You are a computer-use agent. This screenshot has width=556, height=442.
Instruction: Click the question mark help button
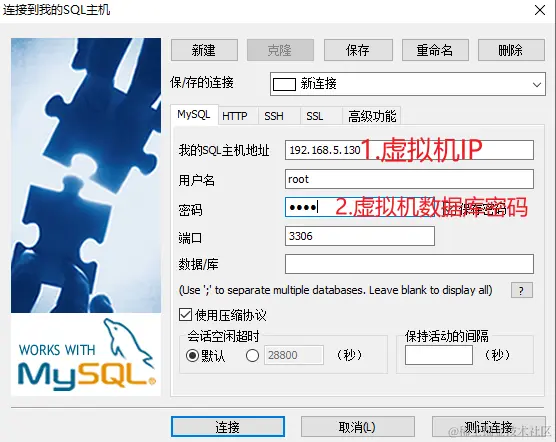pyautogui.click(x=522, y=290)
